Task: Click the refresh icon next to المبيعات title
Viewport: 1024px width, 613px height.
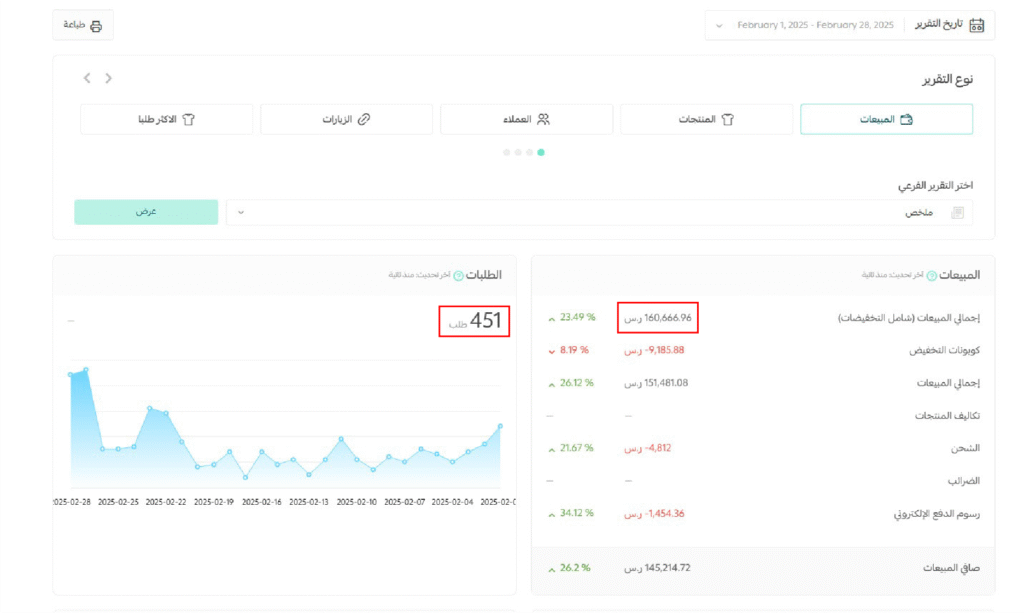Action: [932, 275]
